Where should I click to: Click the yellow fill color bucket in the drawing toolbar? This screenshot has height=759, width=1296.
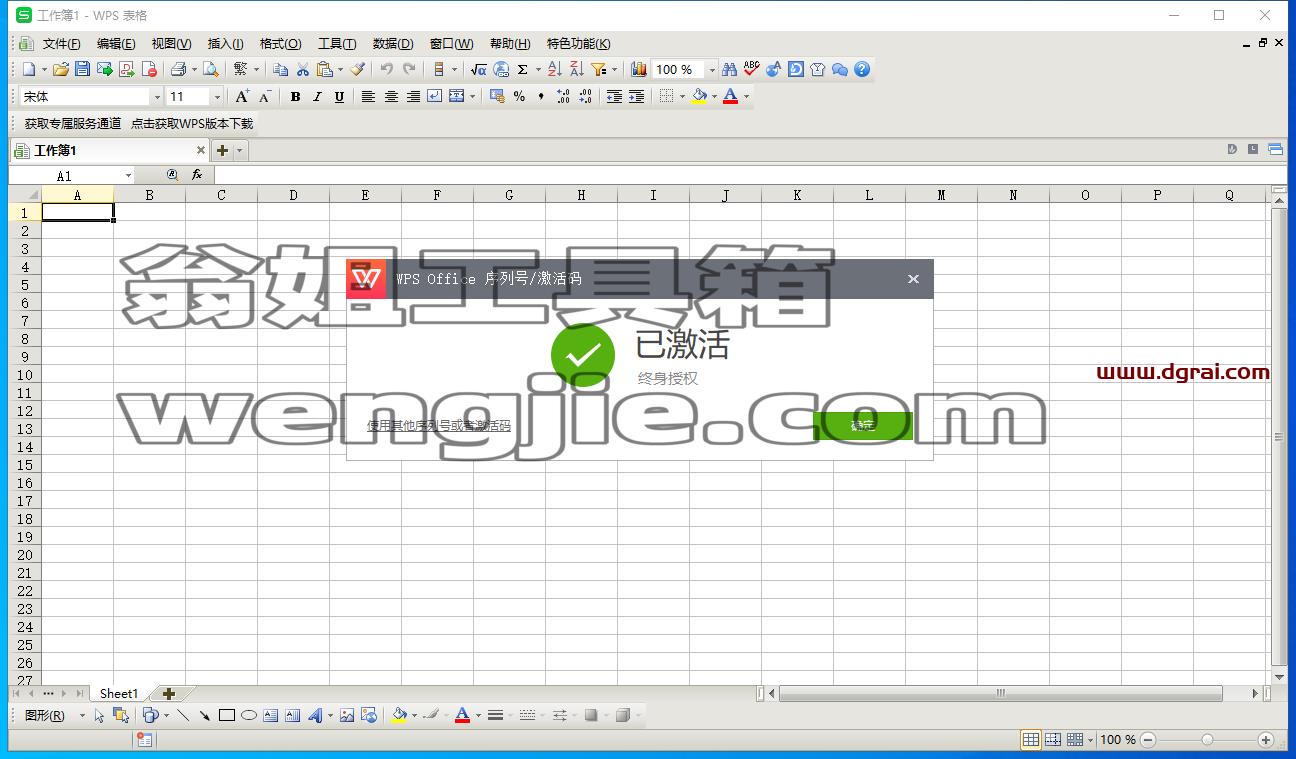399,715
